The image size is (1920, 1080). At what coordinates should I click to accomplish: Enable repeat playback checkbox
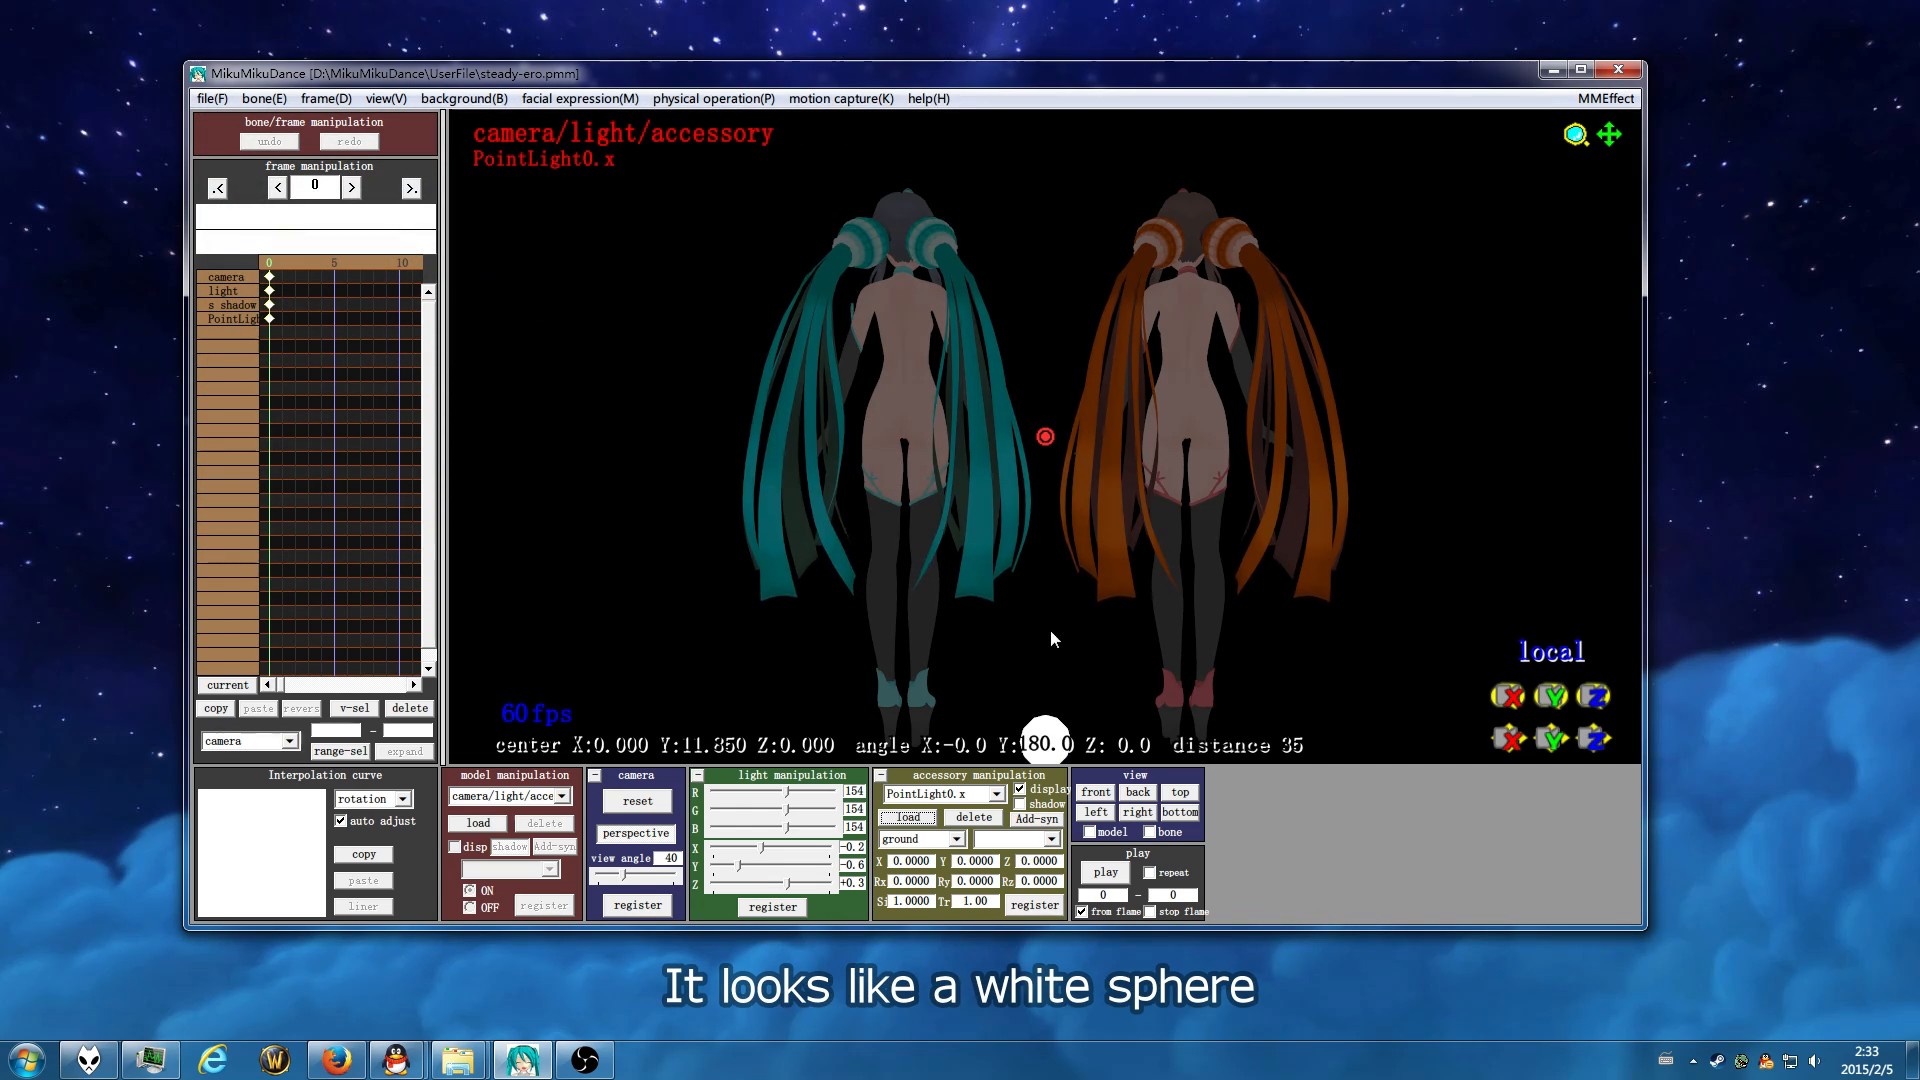tap(1150, 873)
